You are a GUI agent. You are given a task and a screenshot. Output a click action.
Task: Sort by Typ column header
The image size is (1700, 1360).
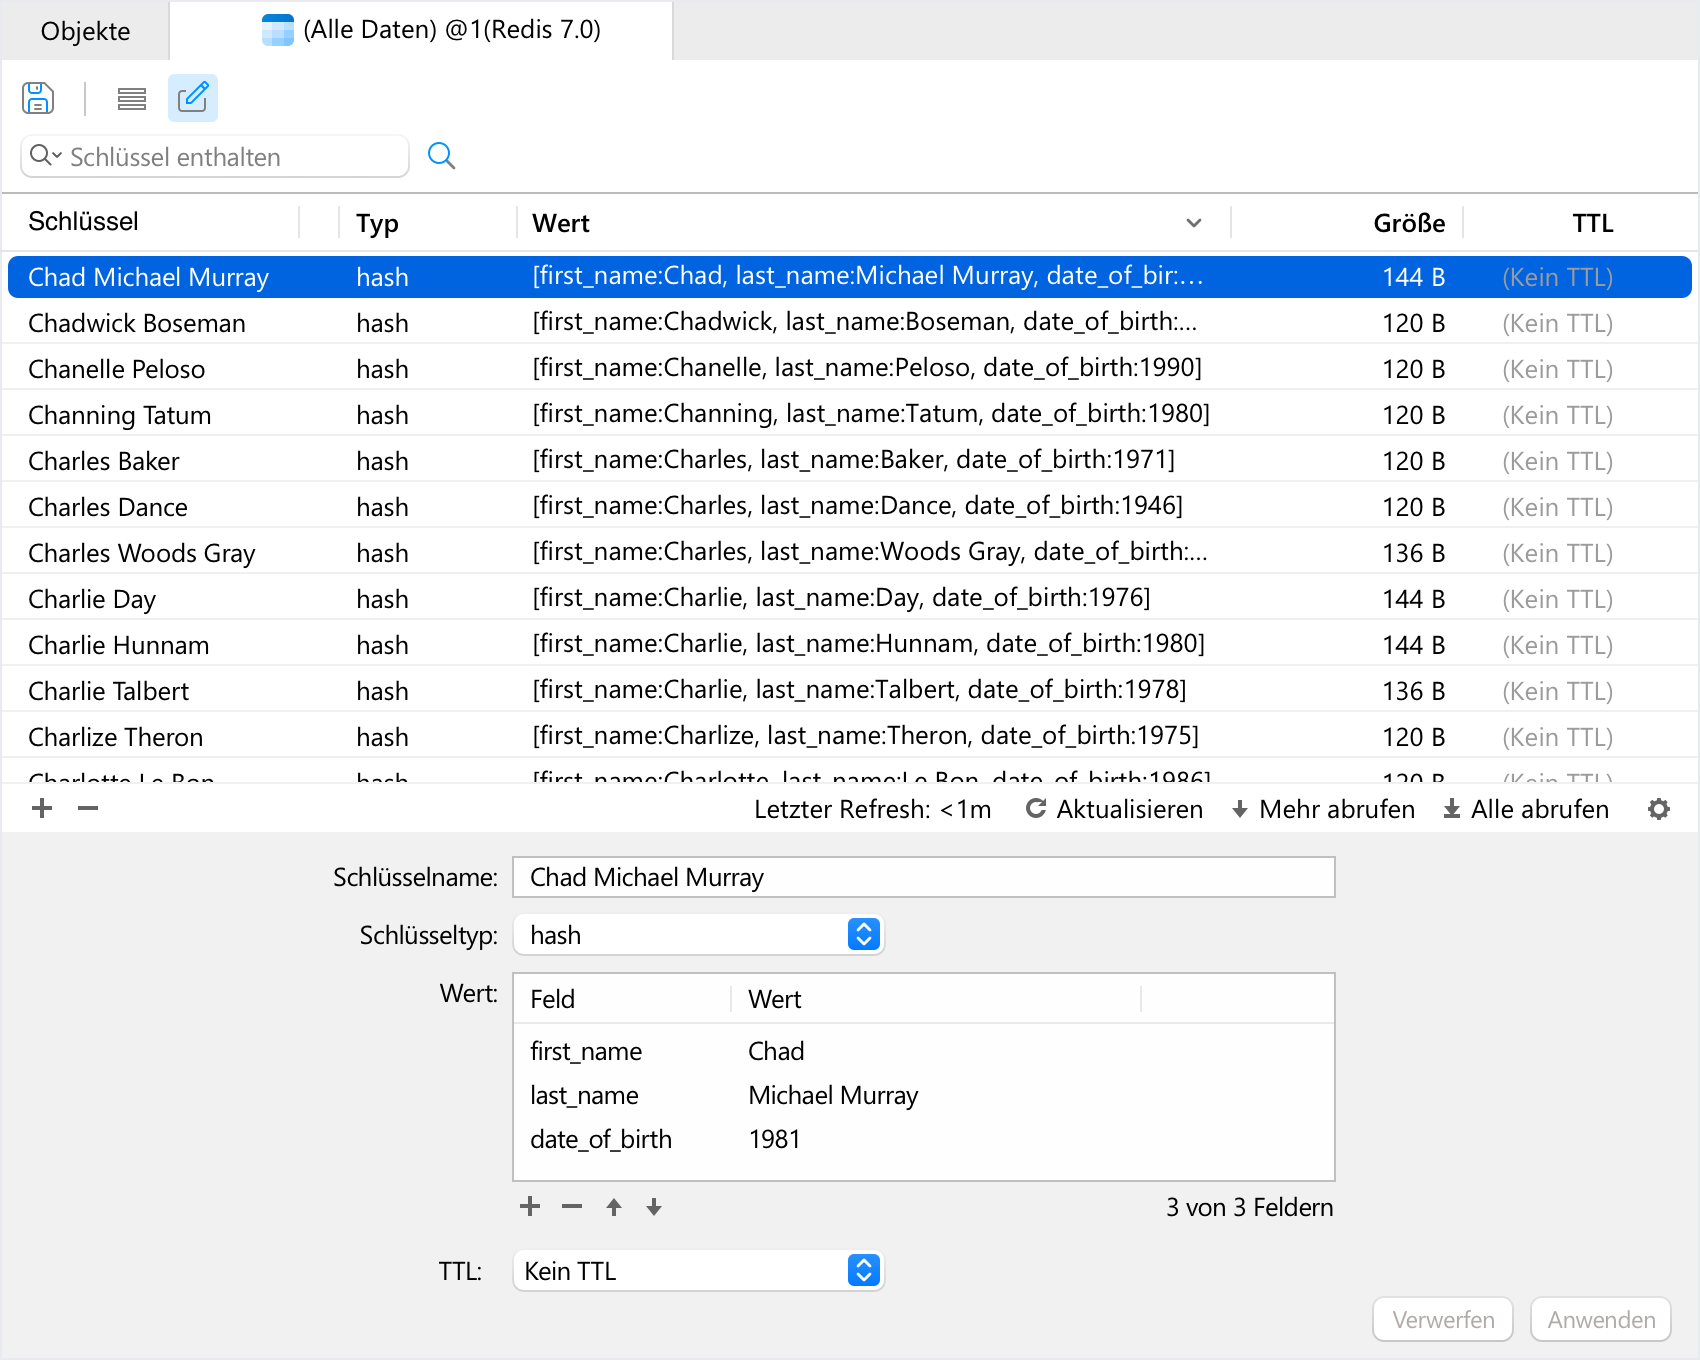coord(378,224)
